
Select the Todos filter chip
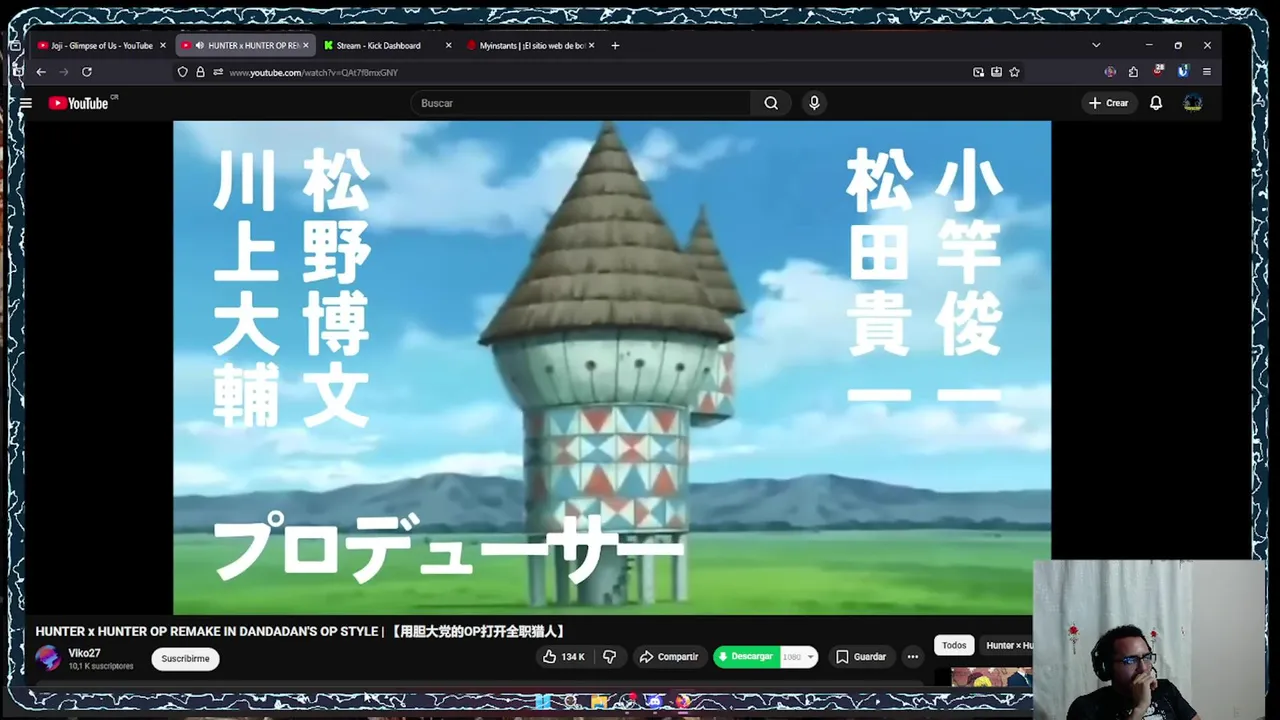pos(954,645)
